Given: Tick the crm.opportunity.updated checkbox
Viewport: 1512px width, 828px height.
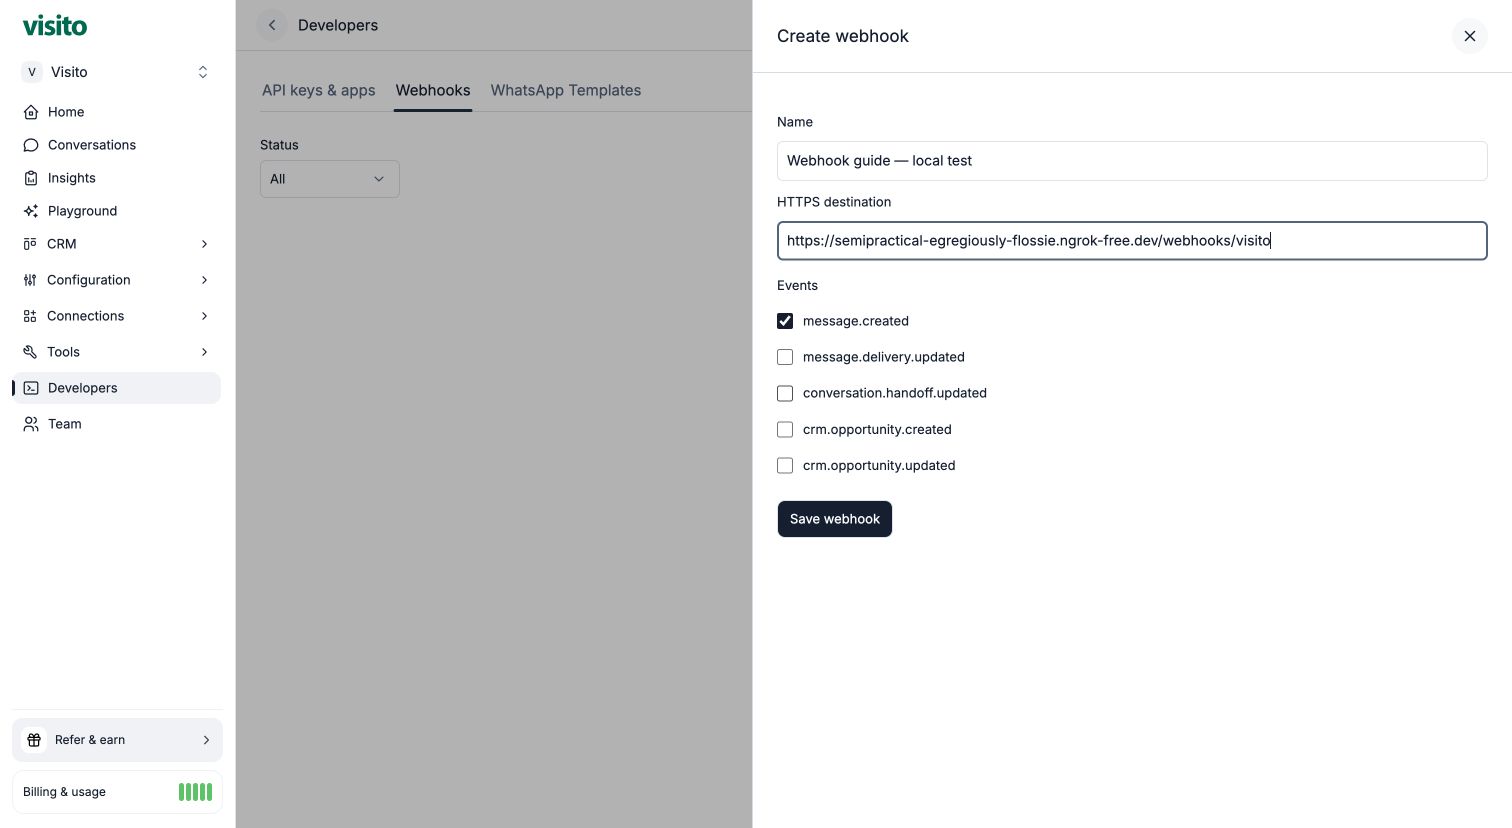Looking at the screenshot, I should (785, 465).
